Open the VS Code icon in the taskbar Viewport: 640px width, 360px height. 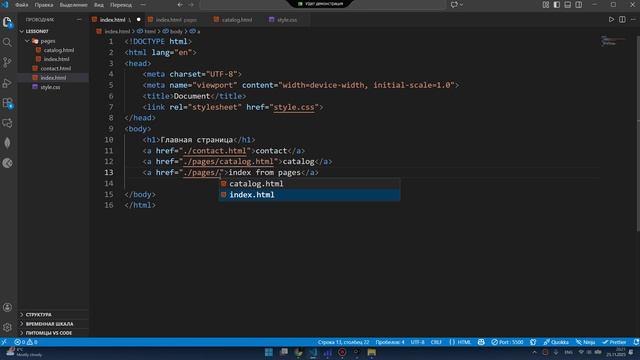click(313, 352)
